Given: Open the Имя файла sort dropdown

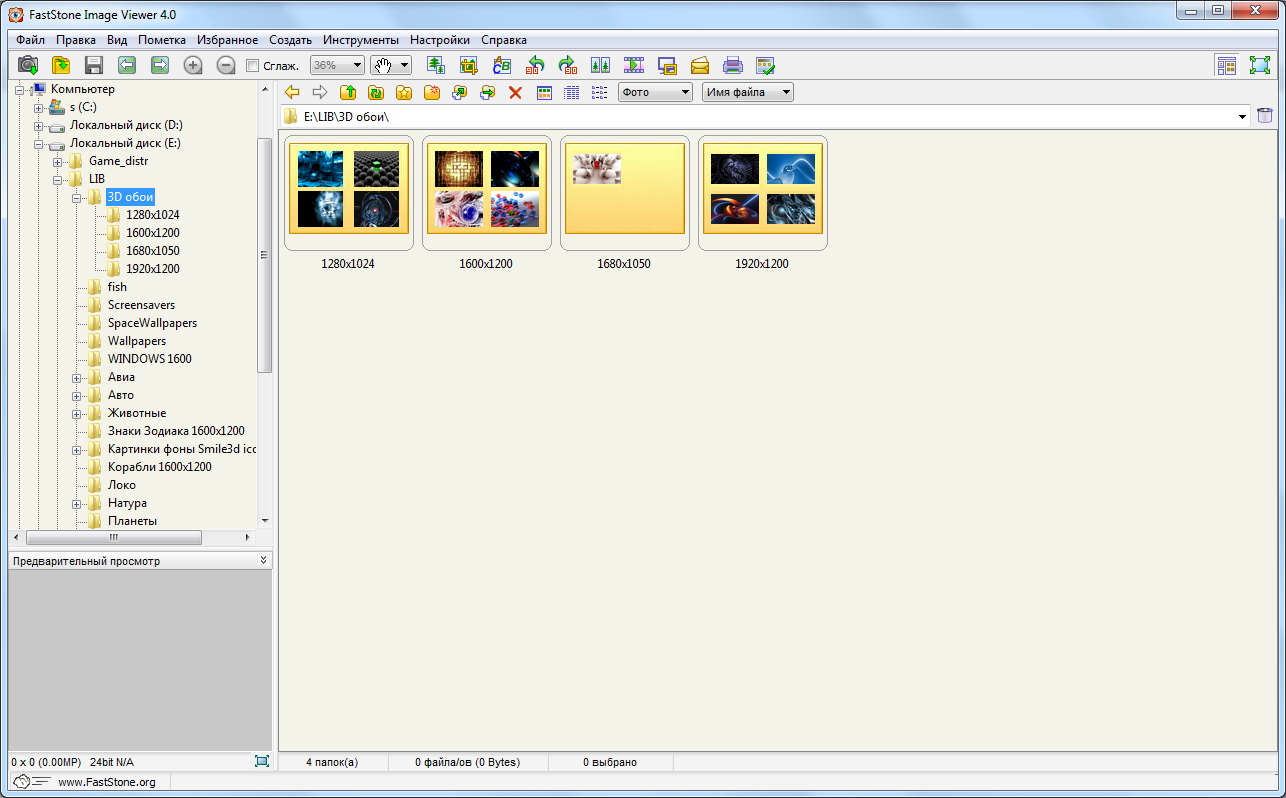Looking at the screenshot, I should tap(747, 92).
